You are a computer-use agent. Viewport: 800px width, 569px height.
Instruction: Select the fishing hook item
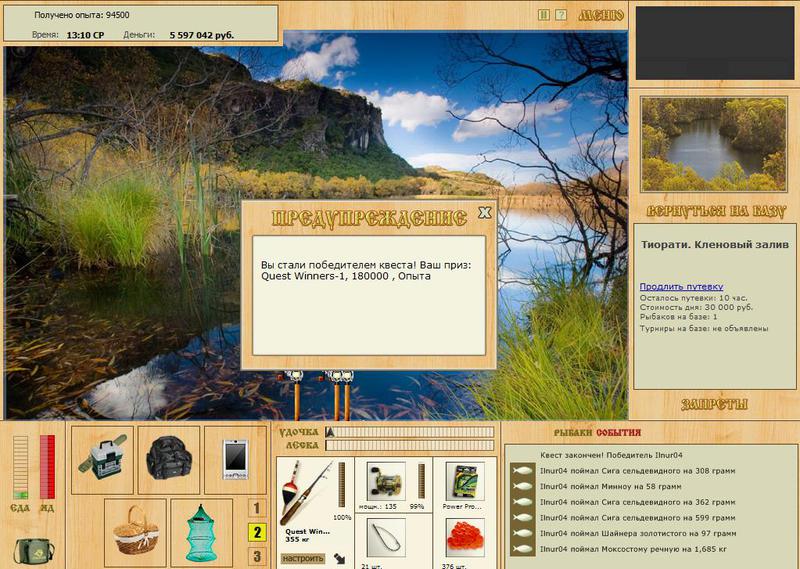coord(386,538)
